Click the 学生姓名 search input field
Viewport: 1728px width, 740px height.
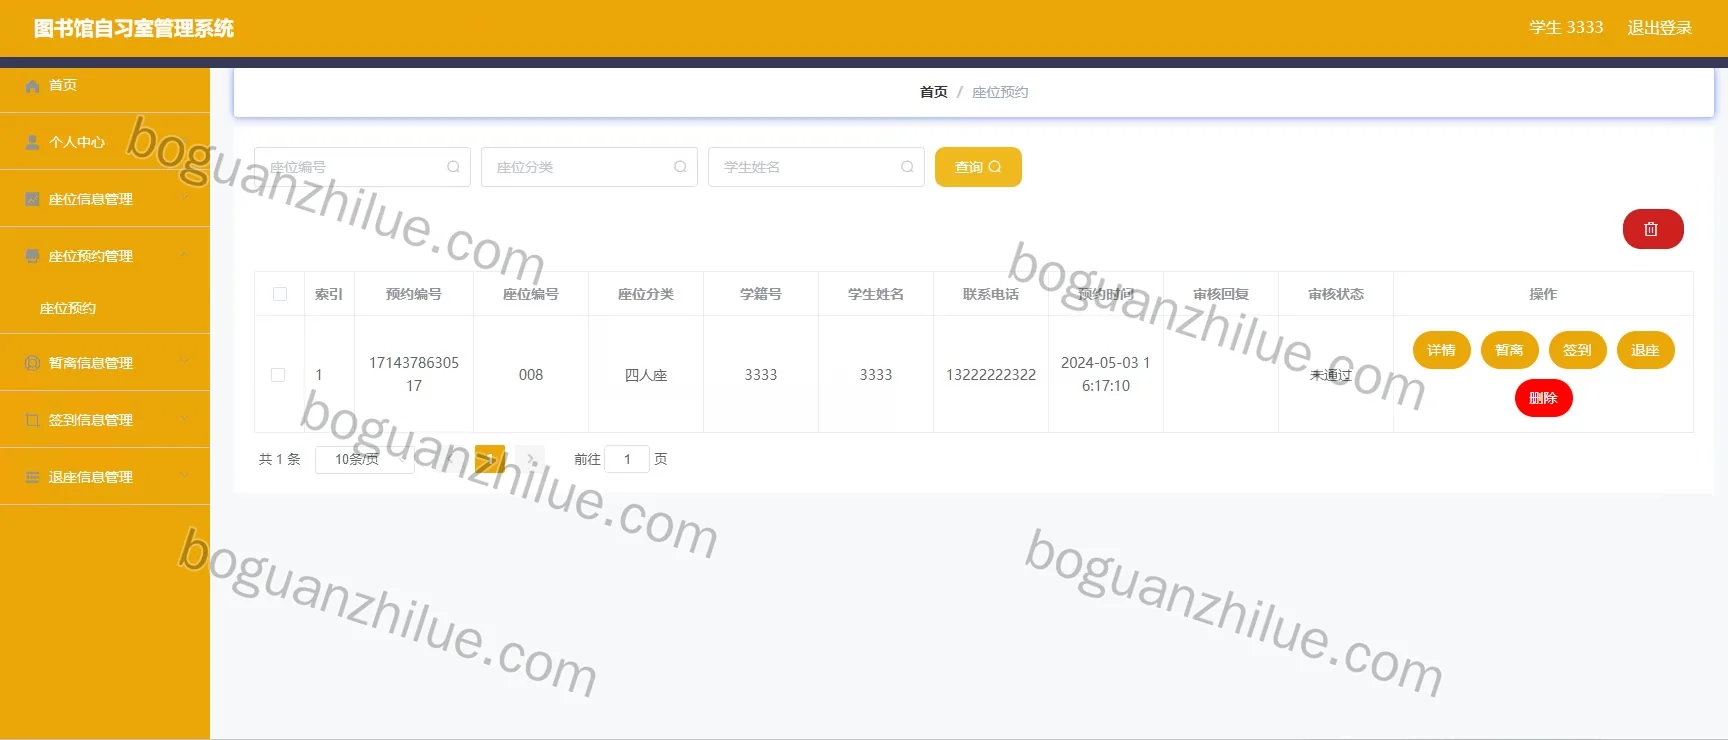[x=816, y=167]
